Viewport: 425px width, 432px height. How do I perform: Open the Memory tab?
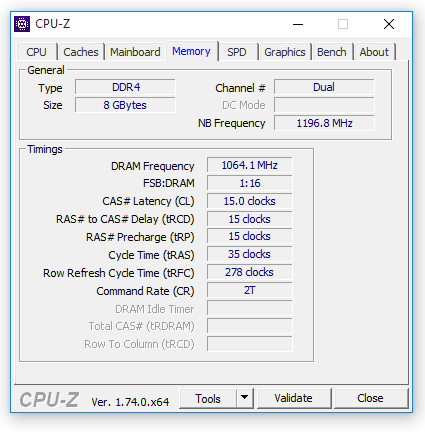(191, 51)
